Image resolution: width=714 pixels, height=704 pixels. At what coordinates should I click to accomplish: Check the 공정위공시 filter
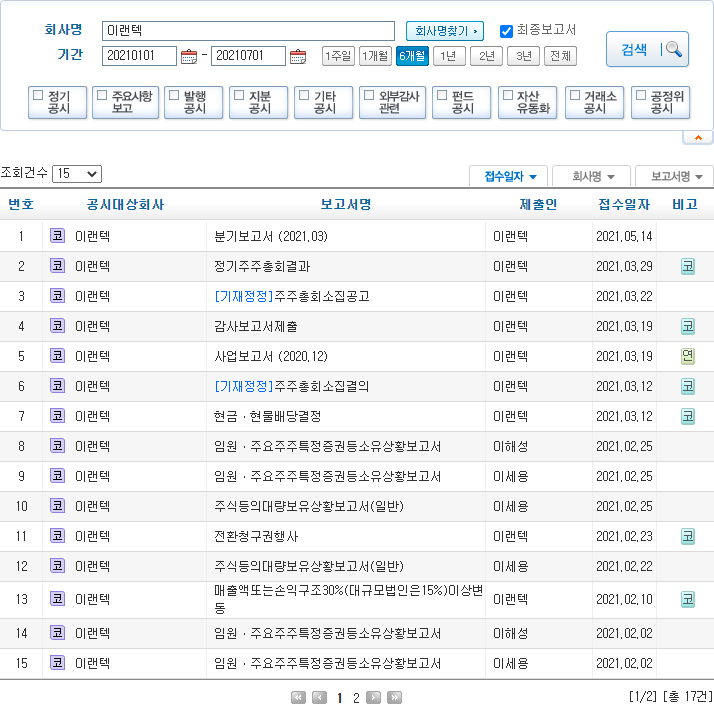click(x=641, y=95)
